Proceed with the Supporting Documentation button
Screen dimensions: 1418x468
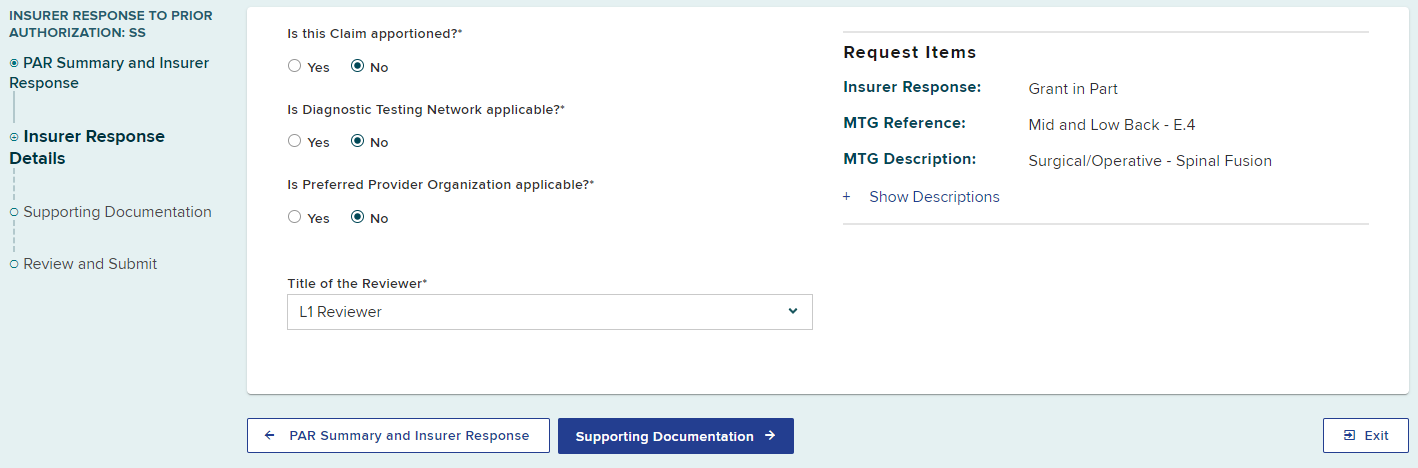pos(675,436)
